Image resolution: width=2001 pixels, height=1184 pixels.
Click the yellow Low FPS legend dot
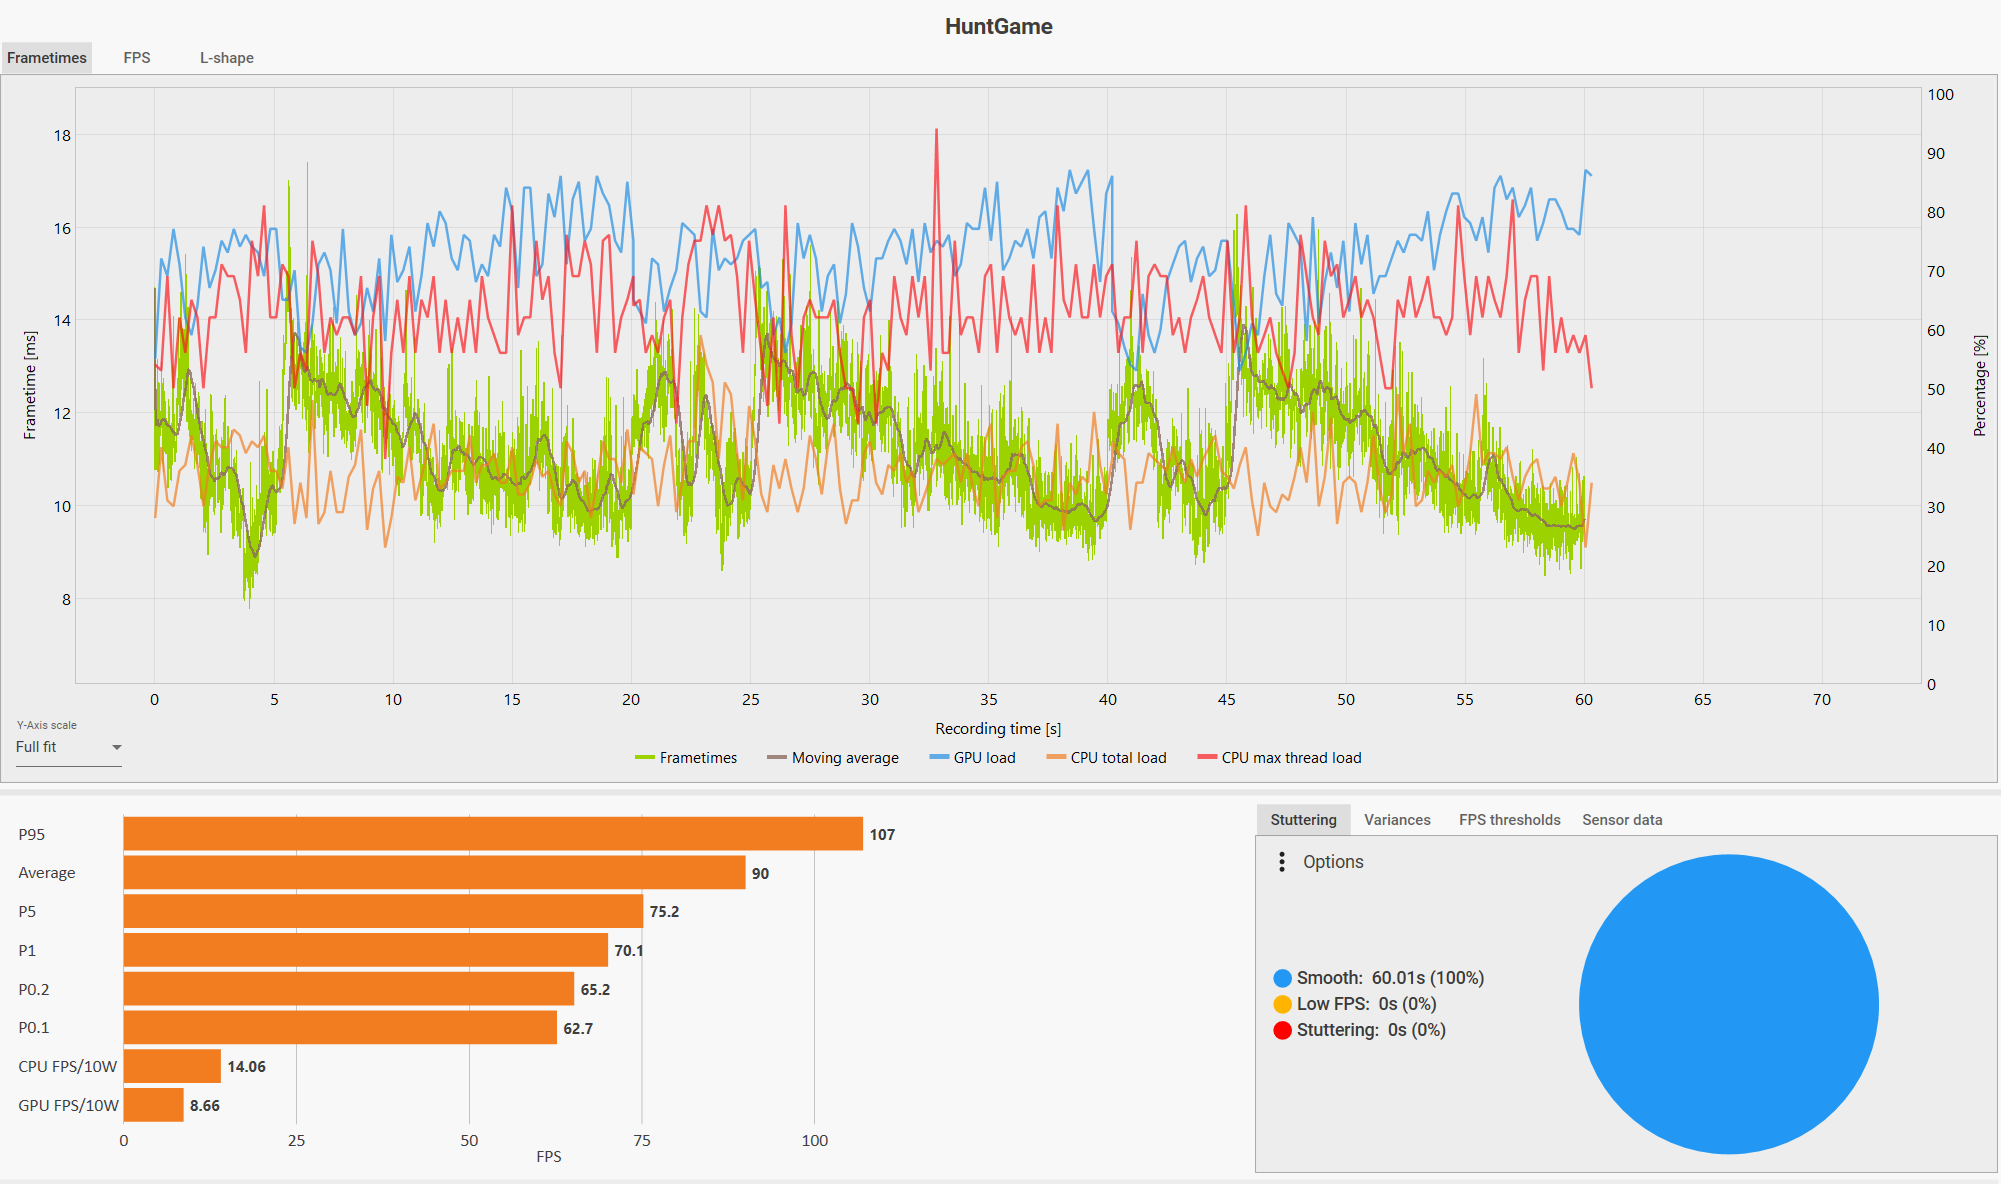point(1282,1004)
